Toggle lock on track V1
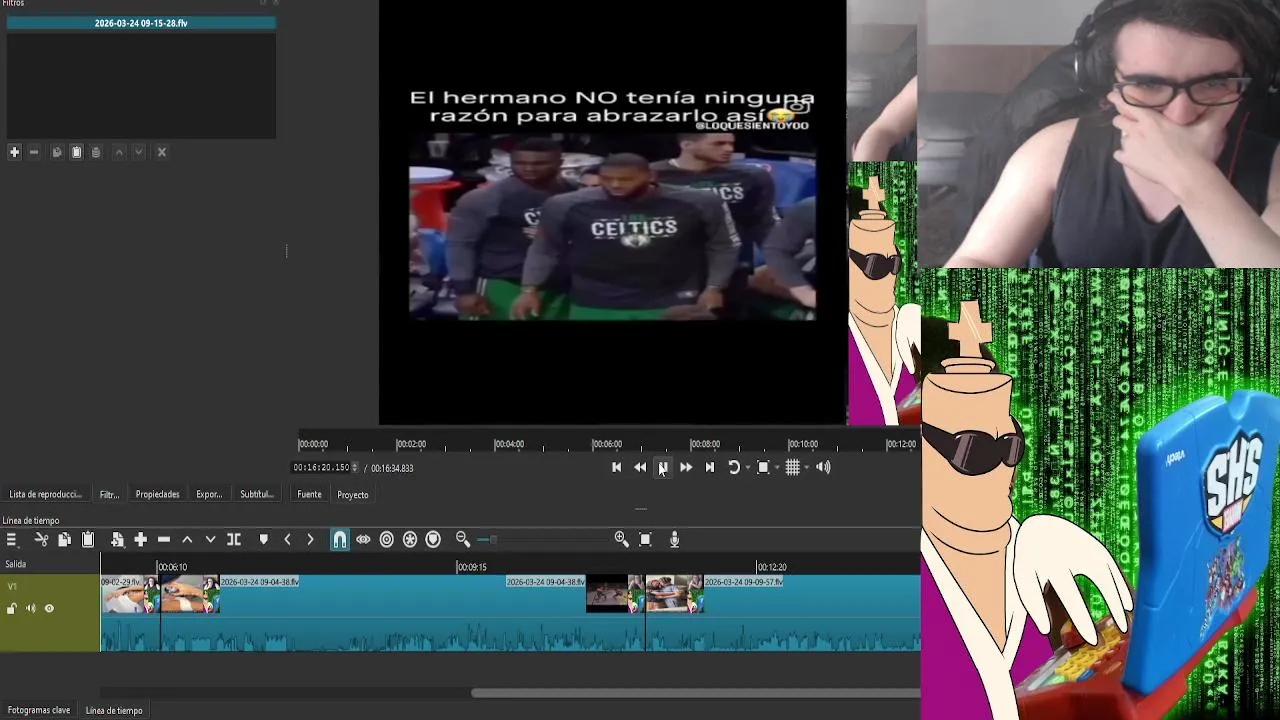This screenshot has height=720, width=1280. pos(12,609)
